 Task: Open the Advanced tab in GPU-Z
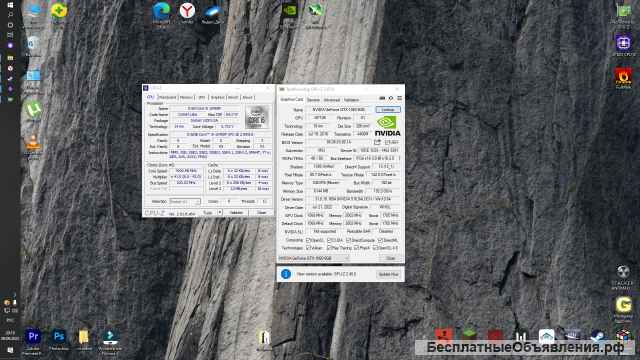click(x=332, y=100)
